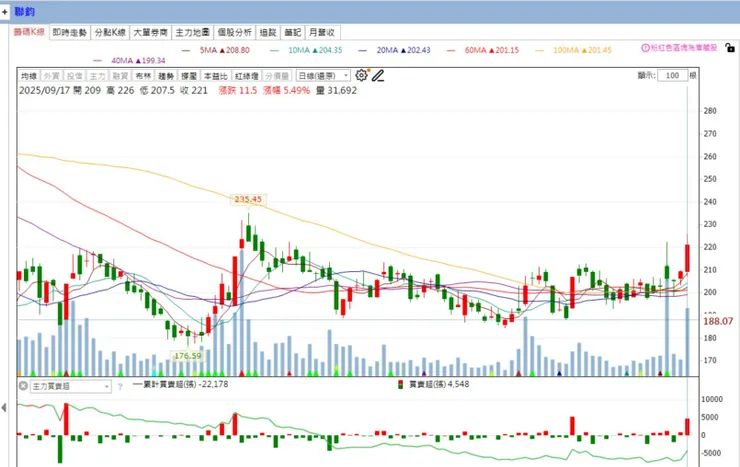Click the 5MA legend line swatch

click(186, 50)
